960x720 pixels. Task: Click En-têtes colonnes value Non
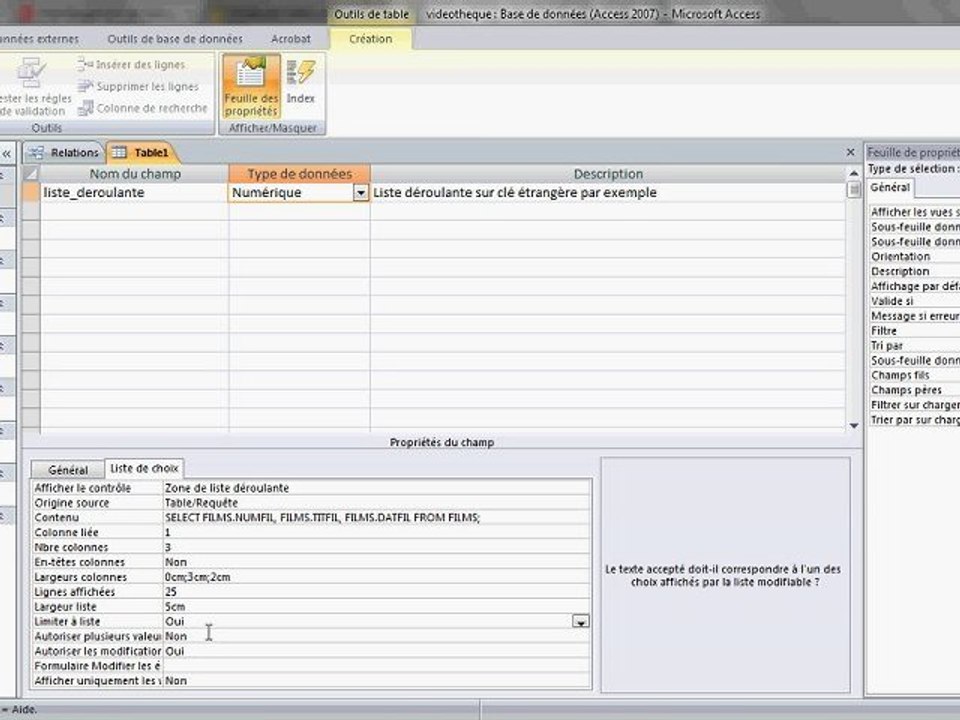(x=377, y=562)
